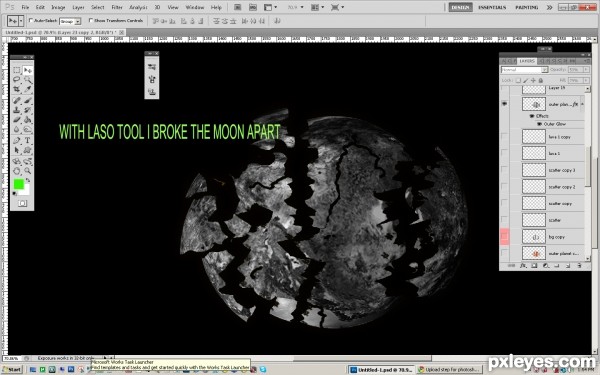Viewport: 600px width, 375px height.
Task: Select the 3D Camera Rotate tool
Action: pyautogui.click(x=28, y=161)
